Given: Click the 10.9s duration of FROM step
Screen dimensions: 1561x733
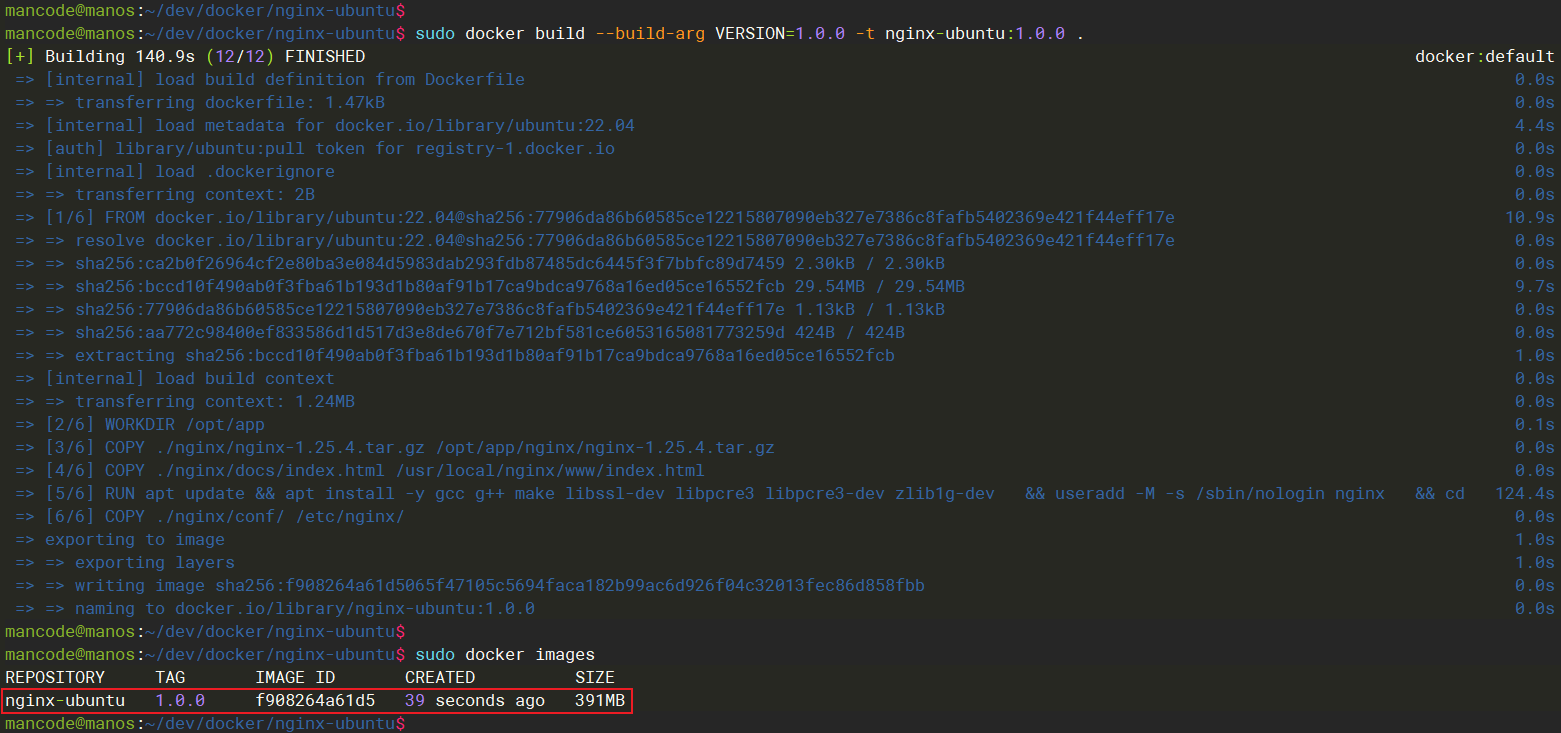Looking at the screenshot, I should tap(1529, 217).
